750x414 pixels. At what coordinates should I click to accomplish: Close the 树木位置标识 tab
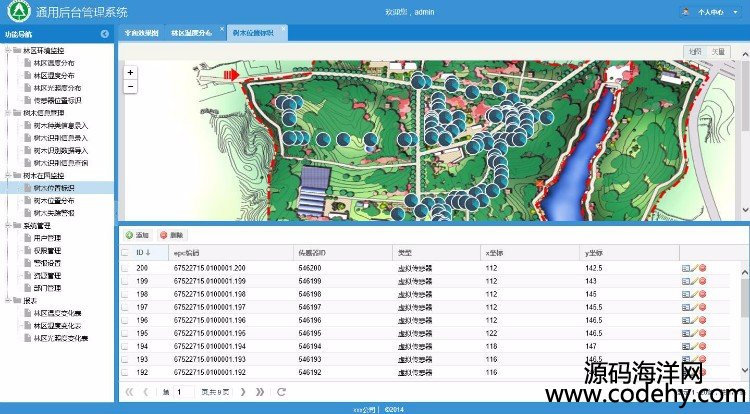tap(283, 29)
